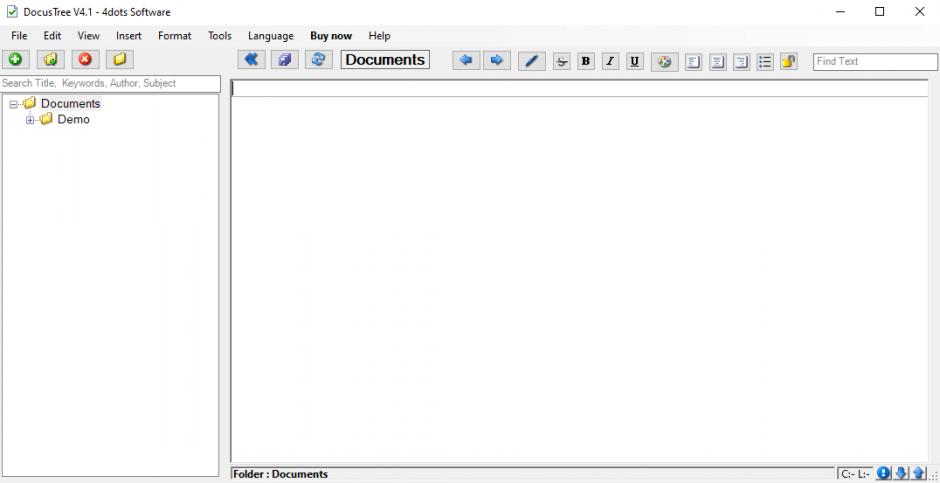940x483 pixels.
Task: Click the blue stacked pages icon
Action: 285,59
